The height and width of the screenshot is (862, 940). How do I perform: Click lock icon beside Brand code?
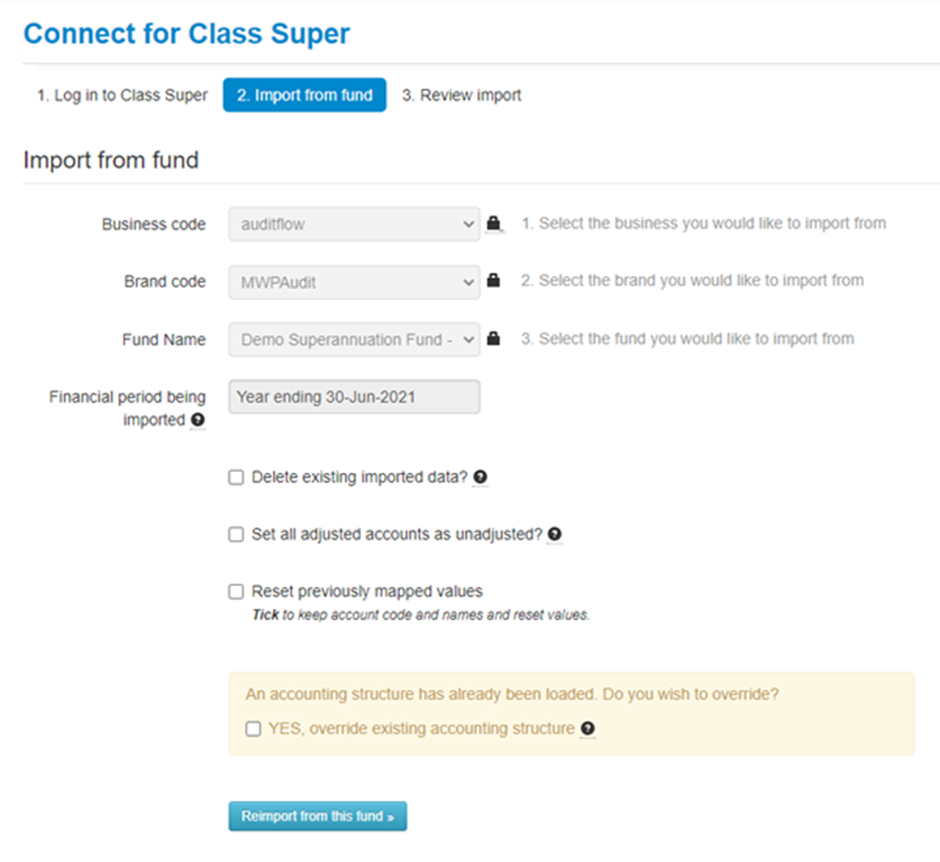tap(493, 282)
